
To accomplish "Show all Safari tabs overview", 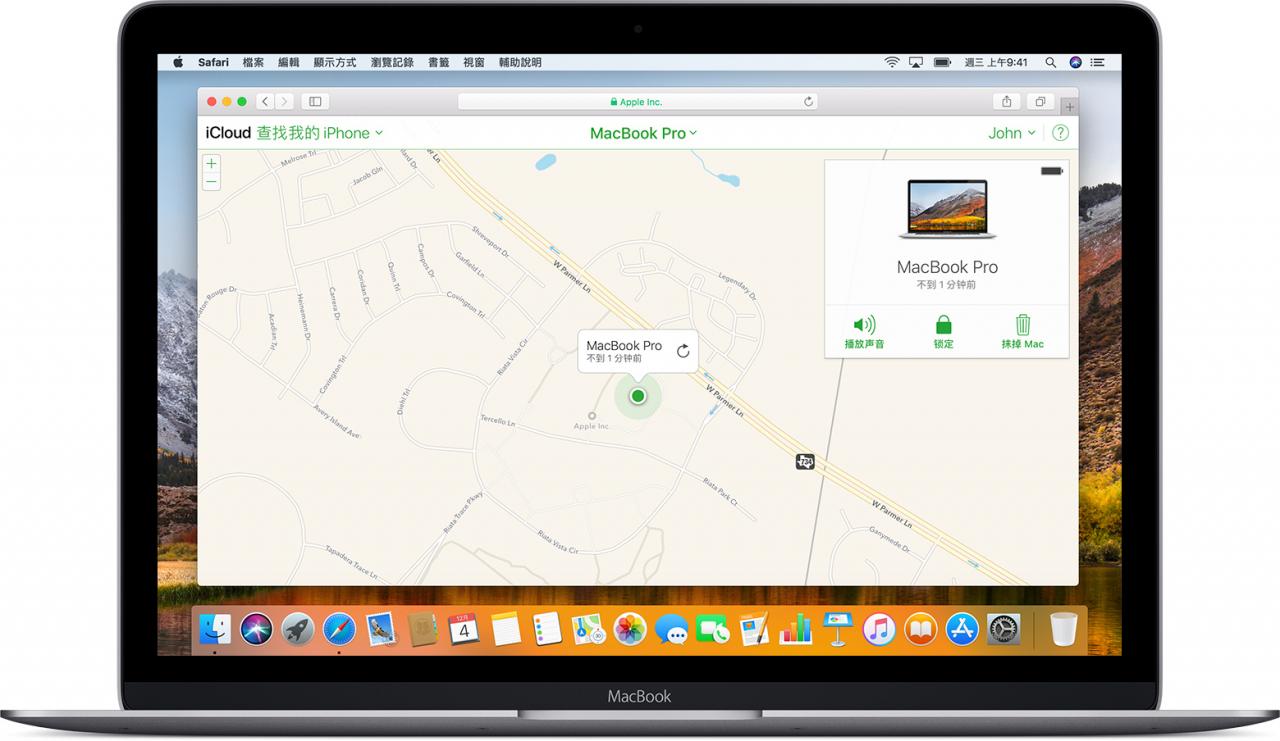I will (x=1040, y=101).
